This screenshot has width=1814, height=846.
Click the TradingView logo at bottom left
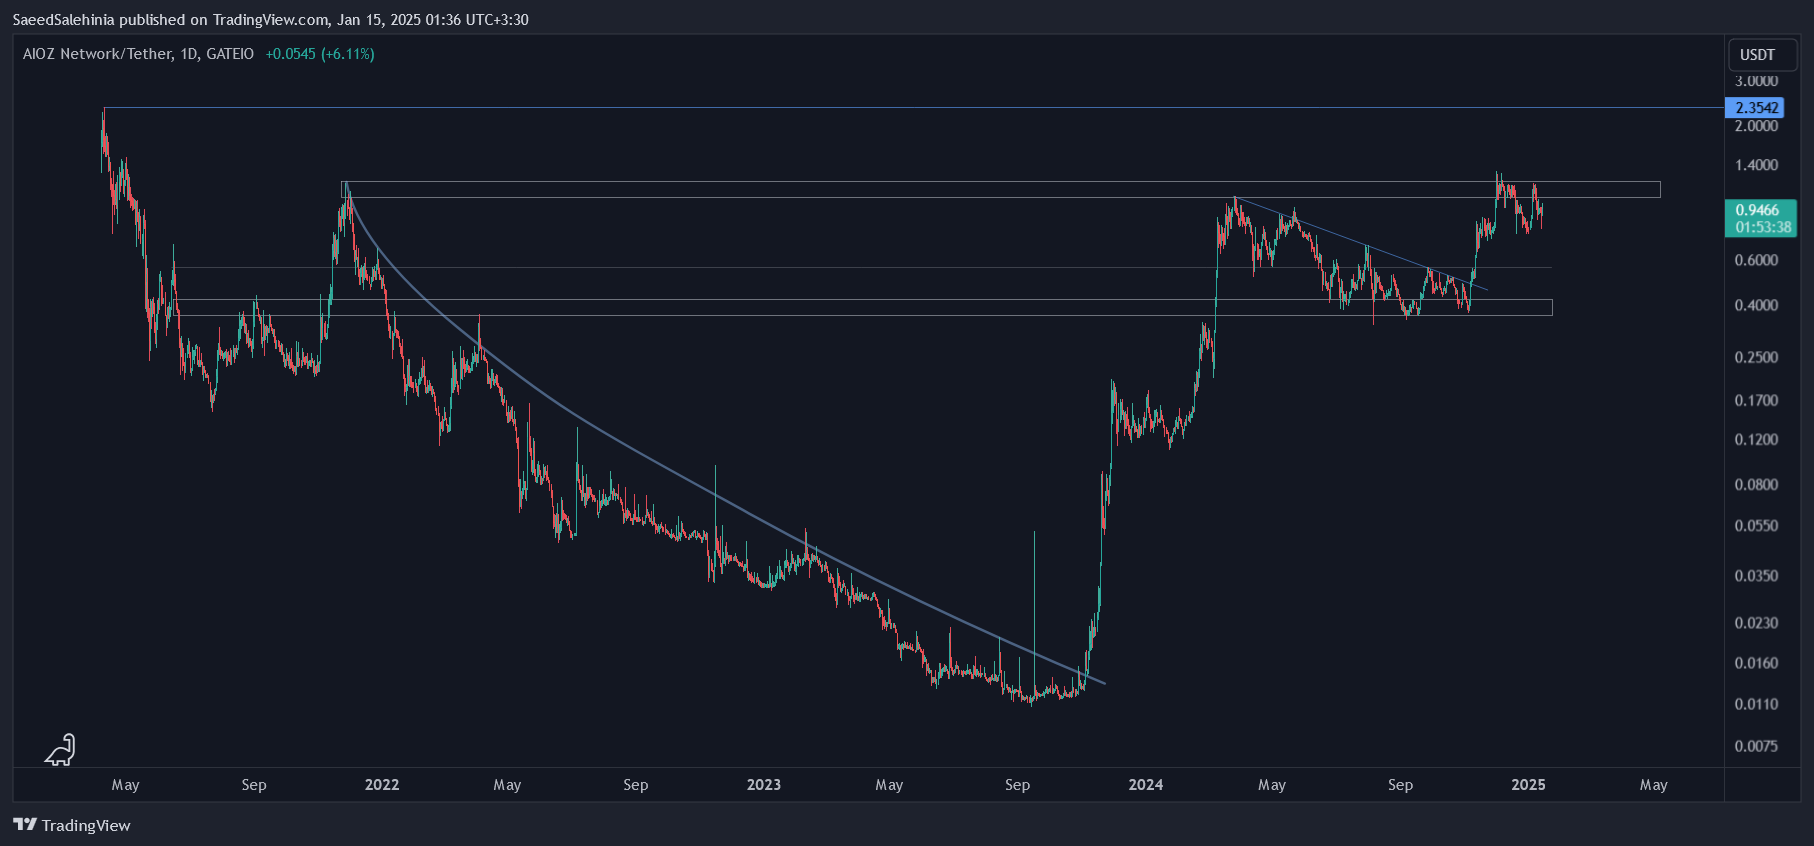[72, 825]
